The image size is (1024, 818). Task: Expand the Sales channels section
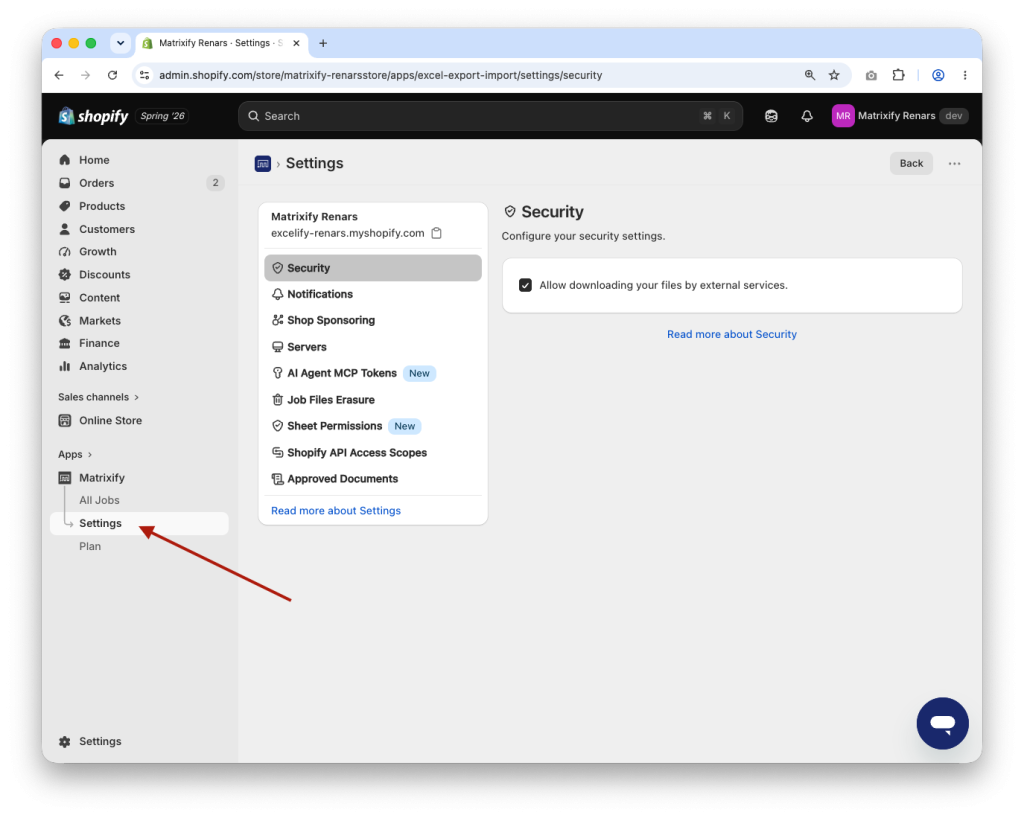[x=99, y=397]
